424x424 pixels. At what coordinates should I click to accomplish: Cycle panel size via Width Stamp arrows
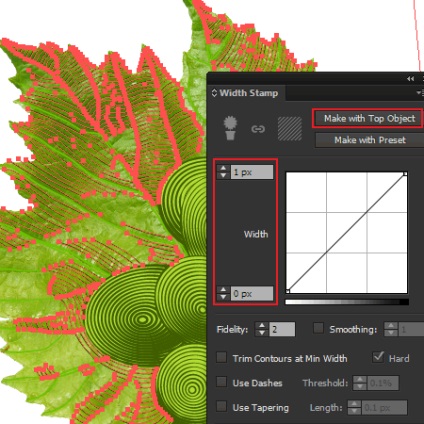pos(214,93)
